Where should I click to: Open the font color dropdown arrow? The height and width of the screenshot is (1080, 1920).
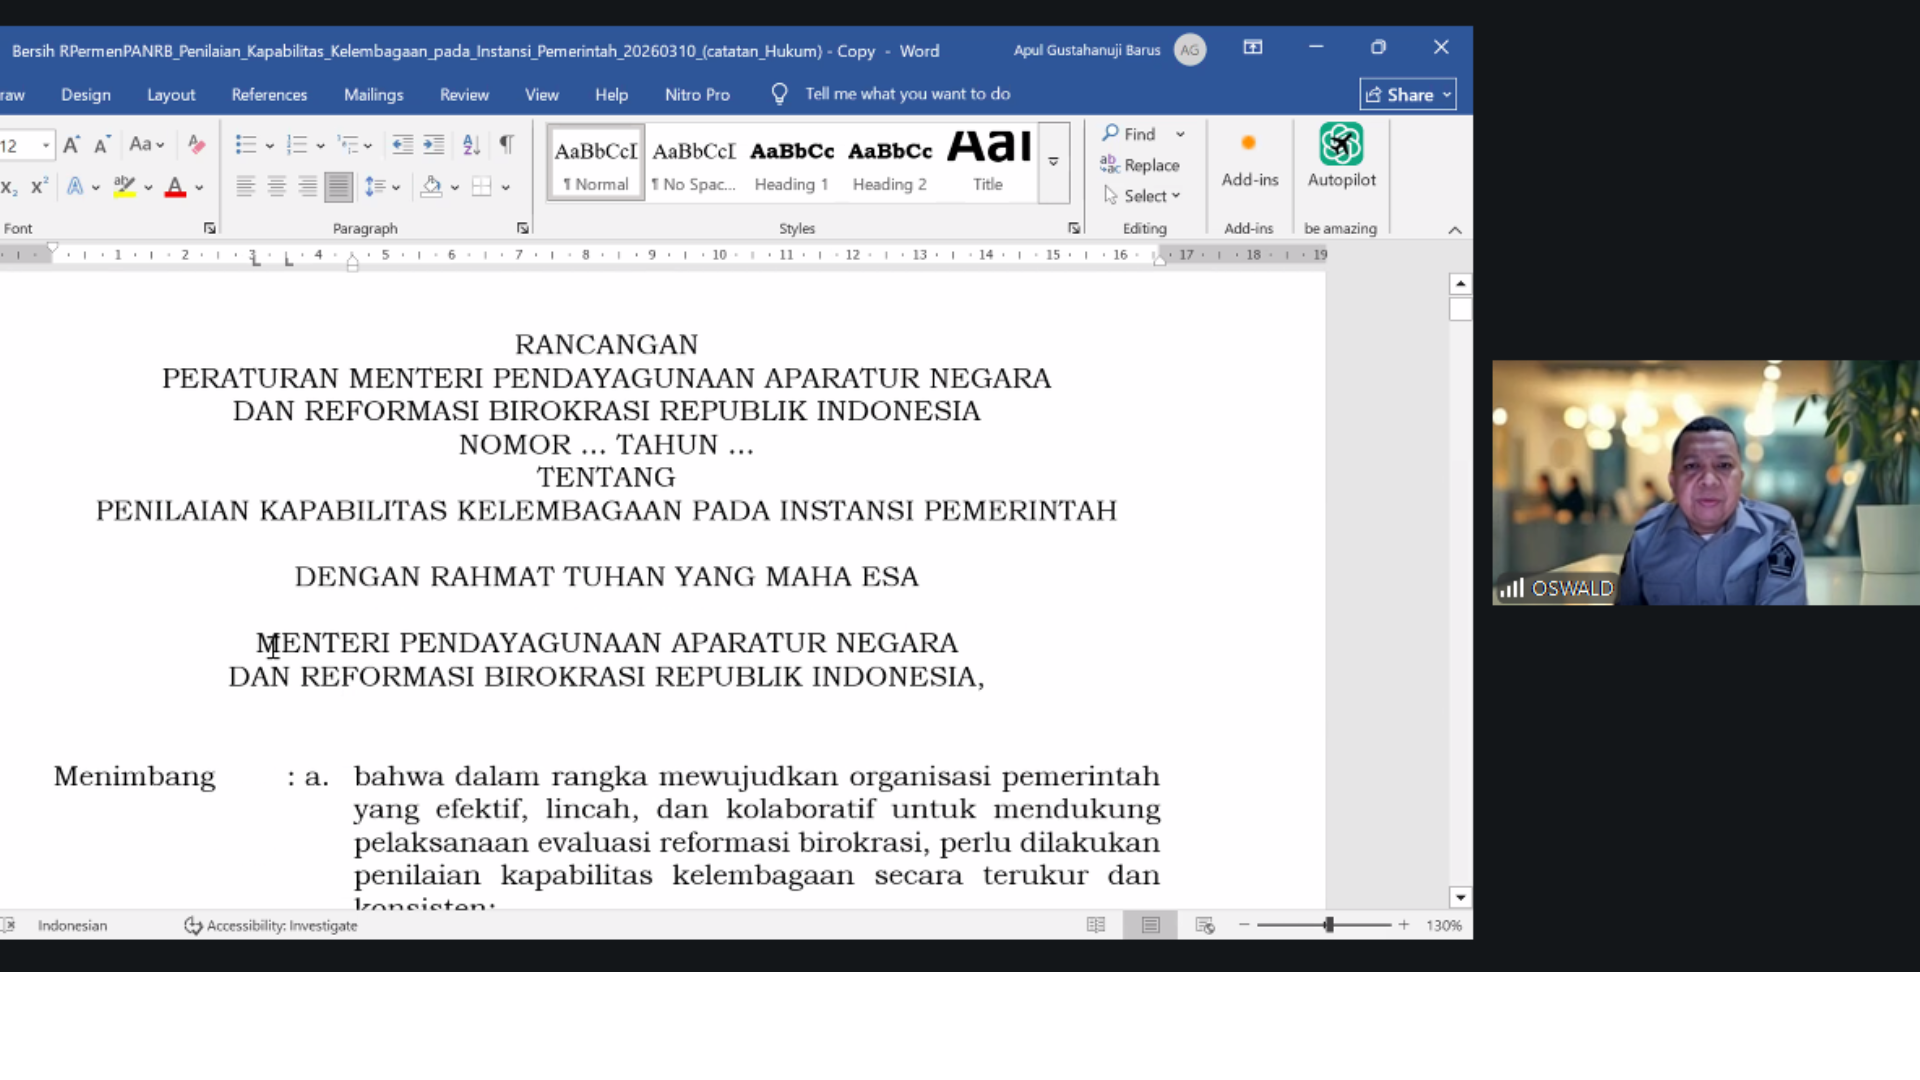tap(200, 187)
